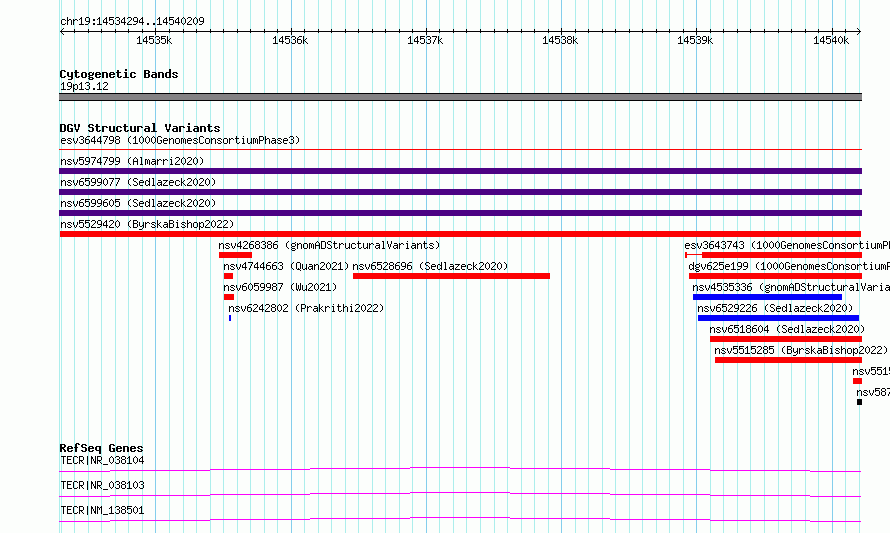Click the chr19:14534294..14540209 coordinate label

pyautogui.click(x=132, y=21)
